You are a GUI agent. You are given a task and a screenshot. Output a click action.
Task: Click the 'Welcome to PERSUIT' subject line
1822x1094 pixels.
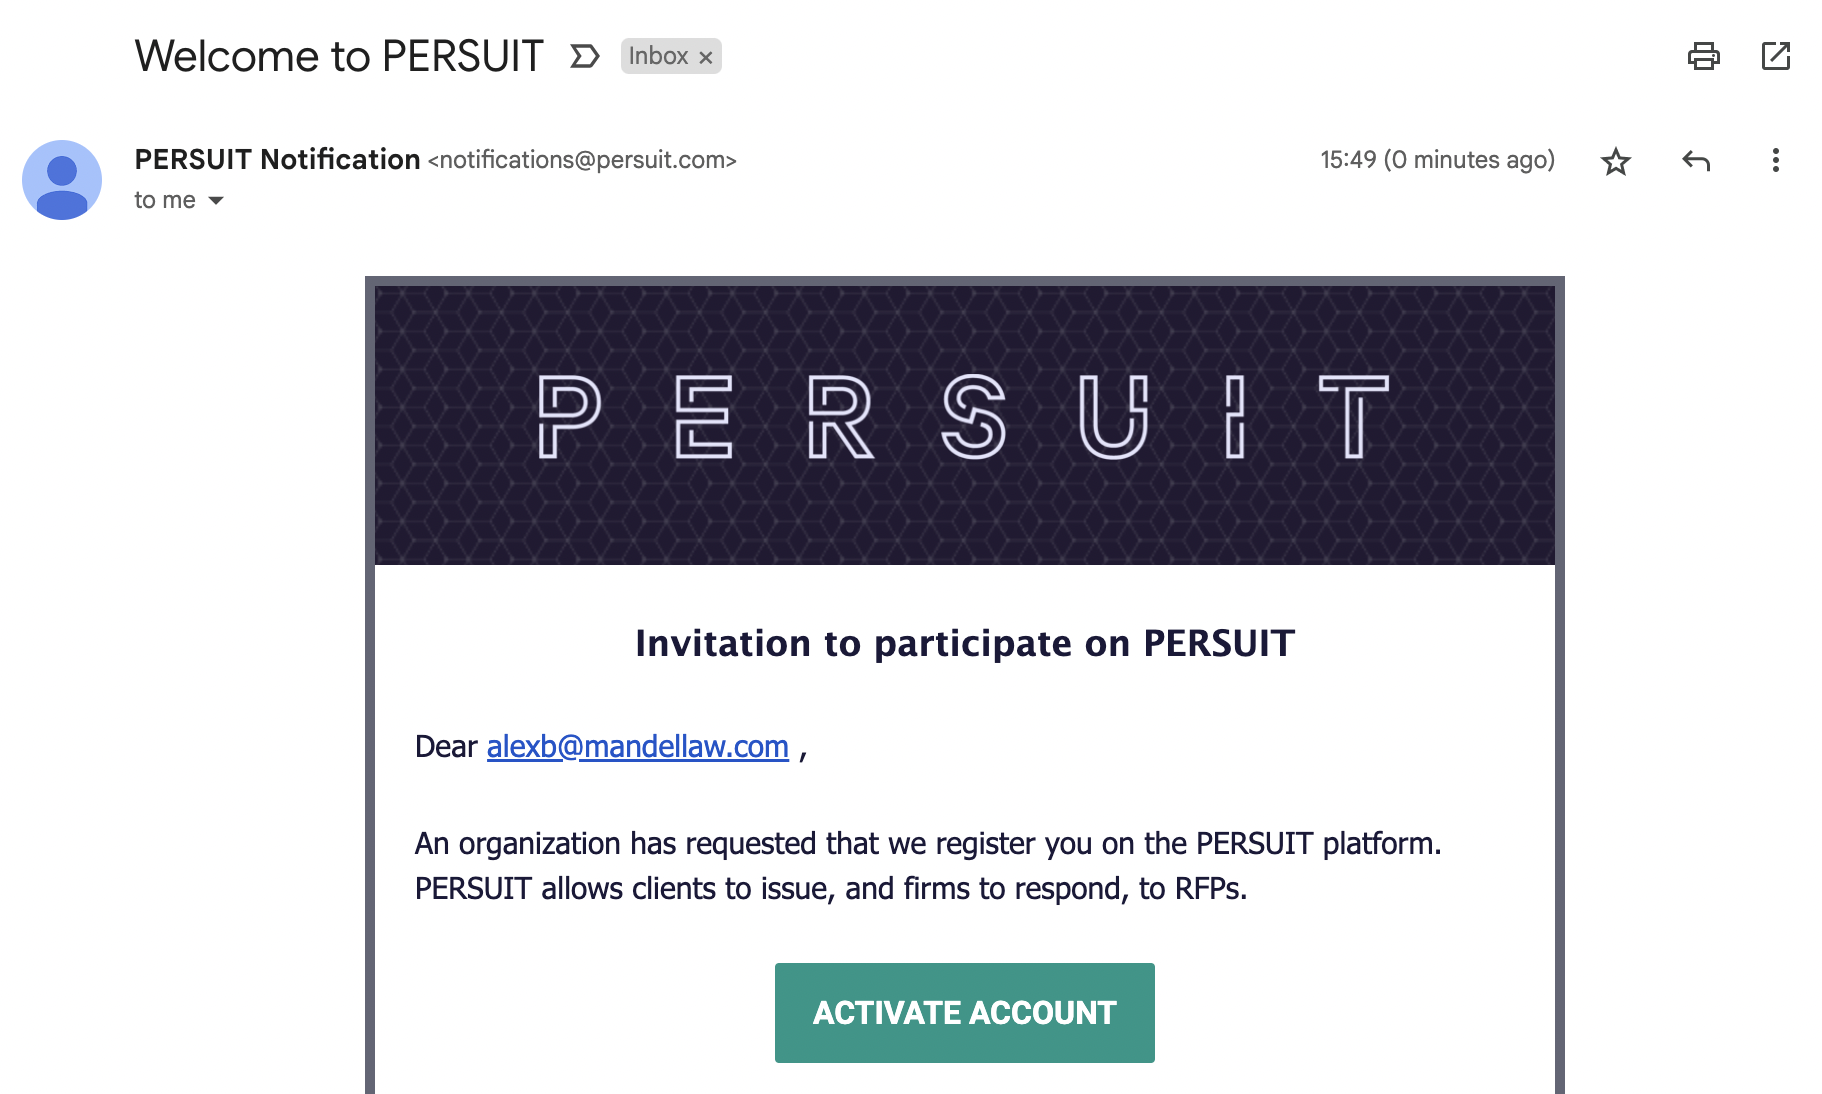(339, 56)
